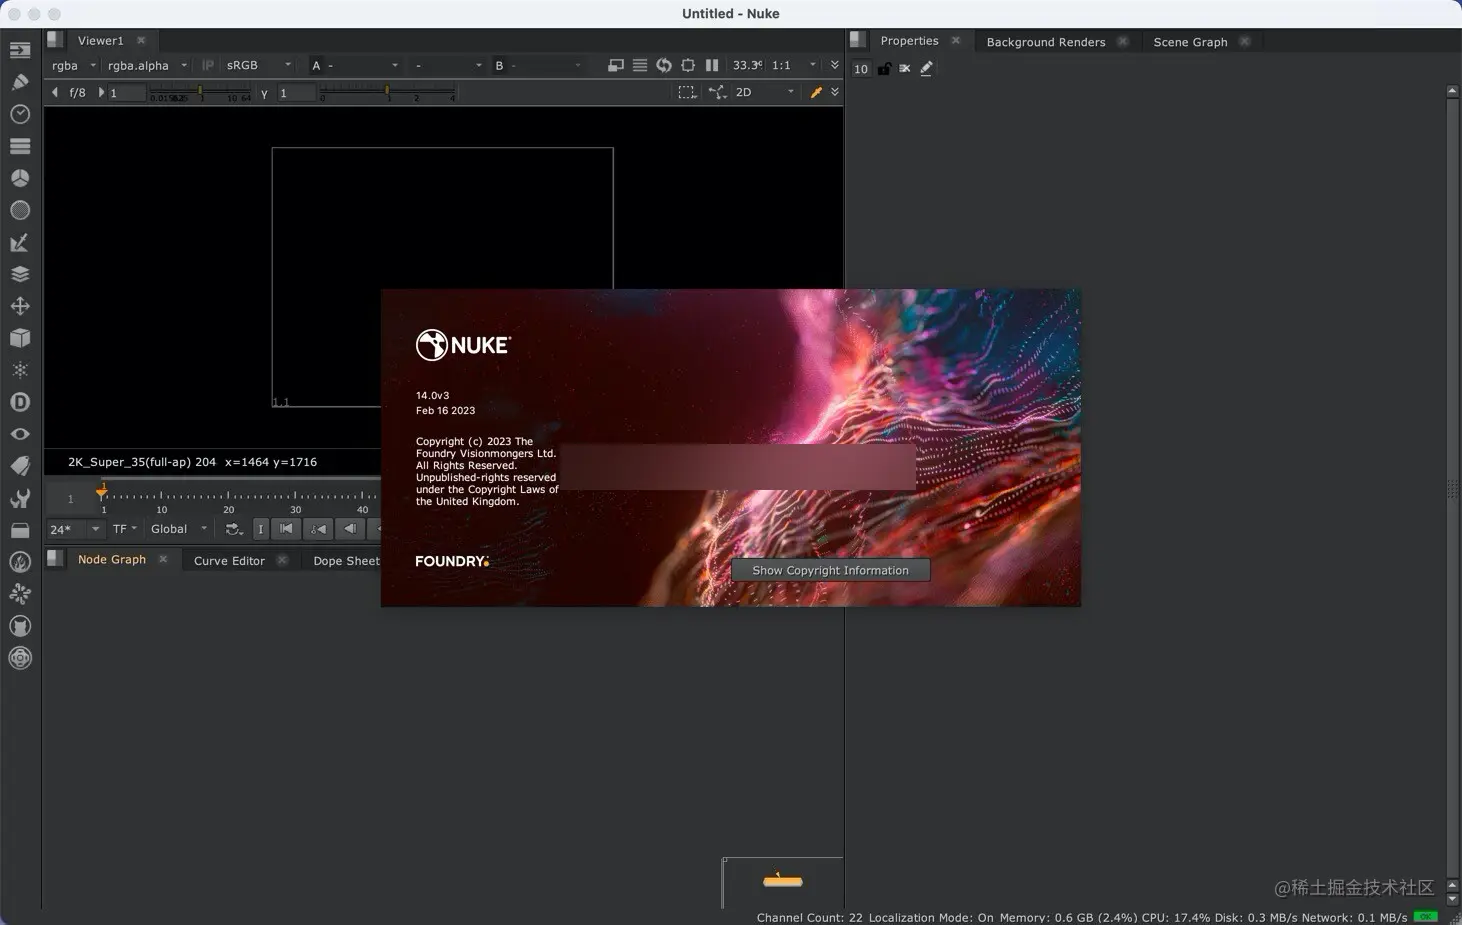This screenshot has width=1462, height=925.
Task: Switch to the Properties tab
Action: [x=909, y=40]
